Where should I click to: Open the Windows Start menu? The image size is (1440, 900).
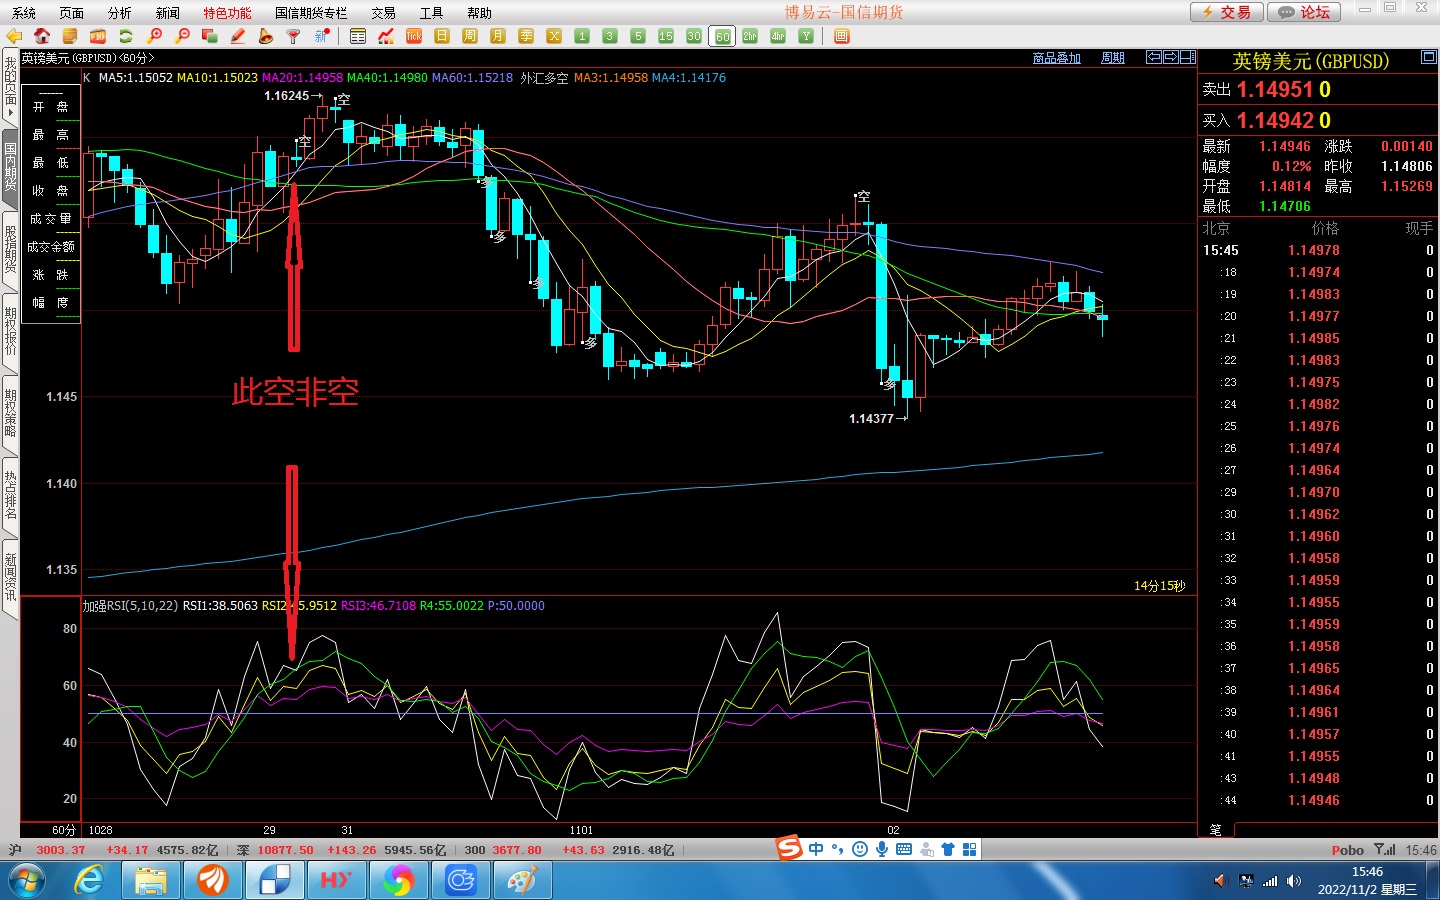26,881
